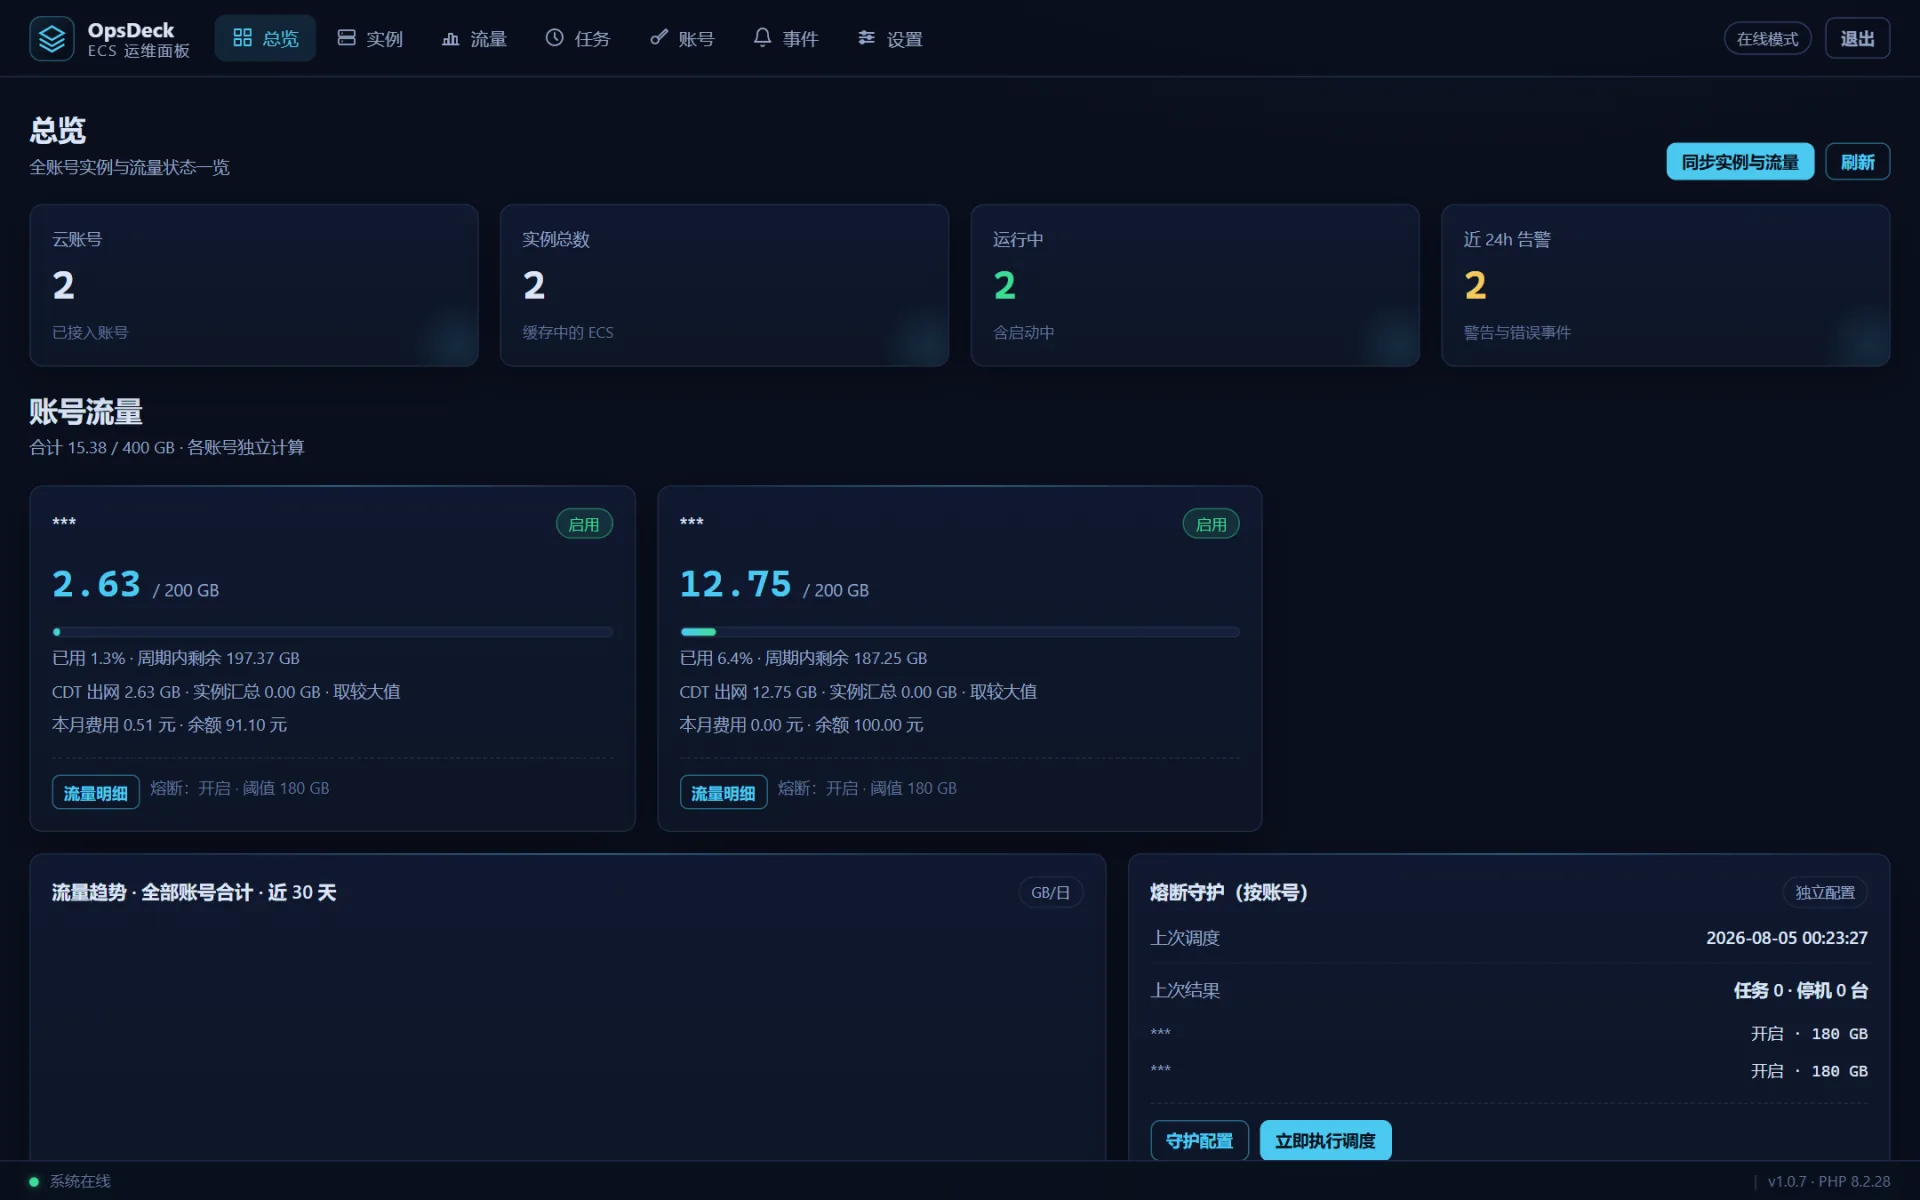
Task: Click the 在线模式 badge
Action: 1767,39
